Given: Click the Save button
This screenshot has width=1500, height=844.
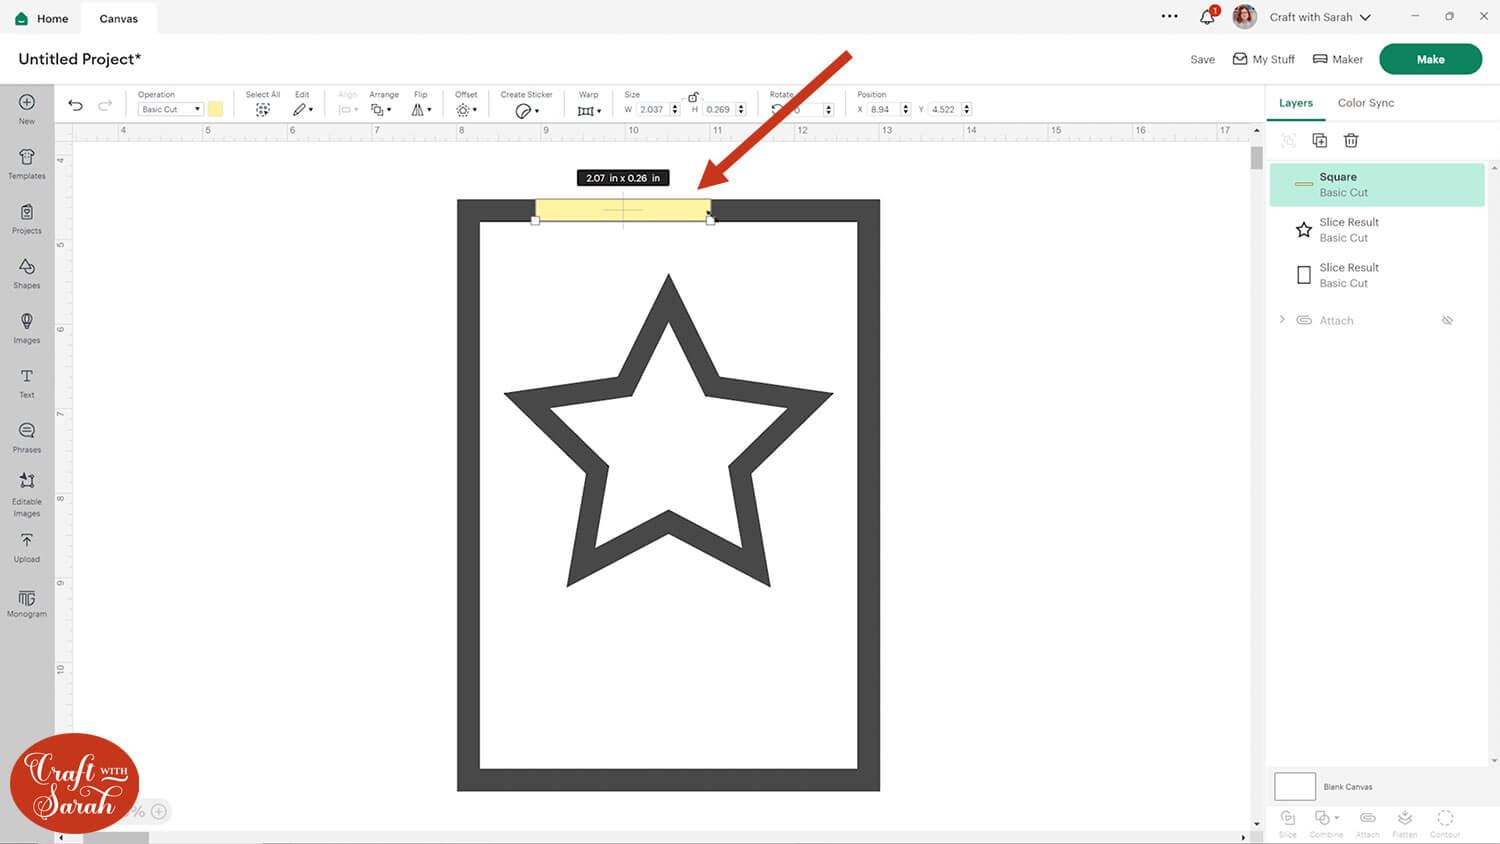Looking at the screenshot, I should tap(1202, 59).
